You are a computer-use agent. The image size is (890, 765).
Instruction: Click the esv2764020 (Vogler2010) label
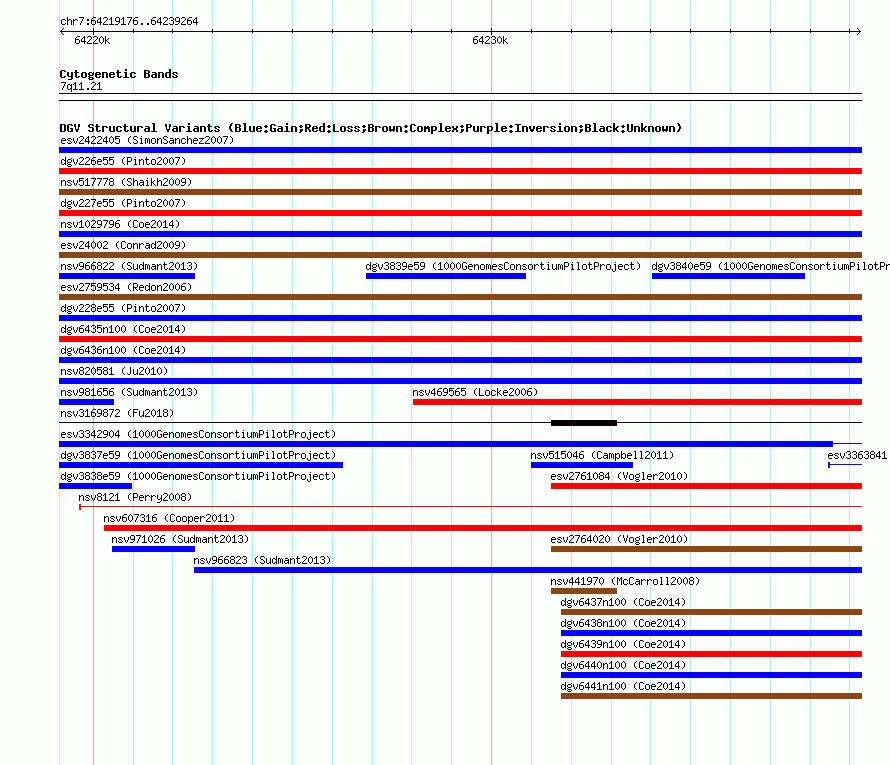click(619, 539)
